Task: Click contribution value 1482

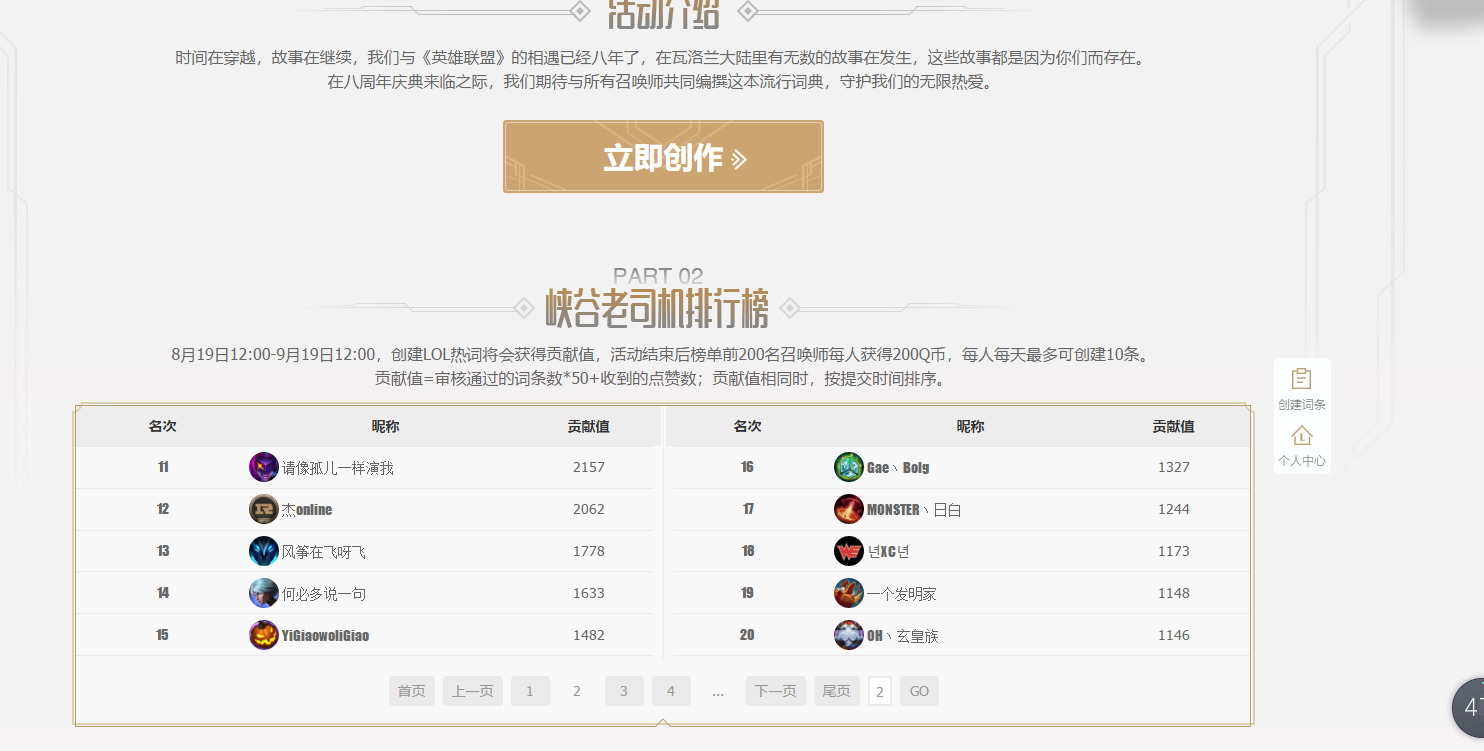Action: [x=589, y=635]
